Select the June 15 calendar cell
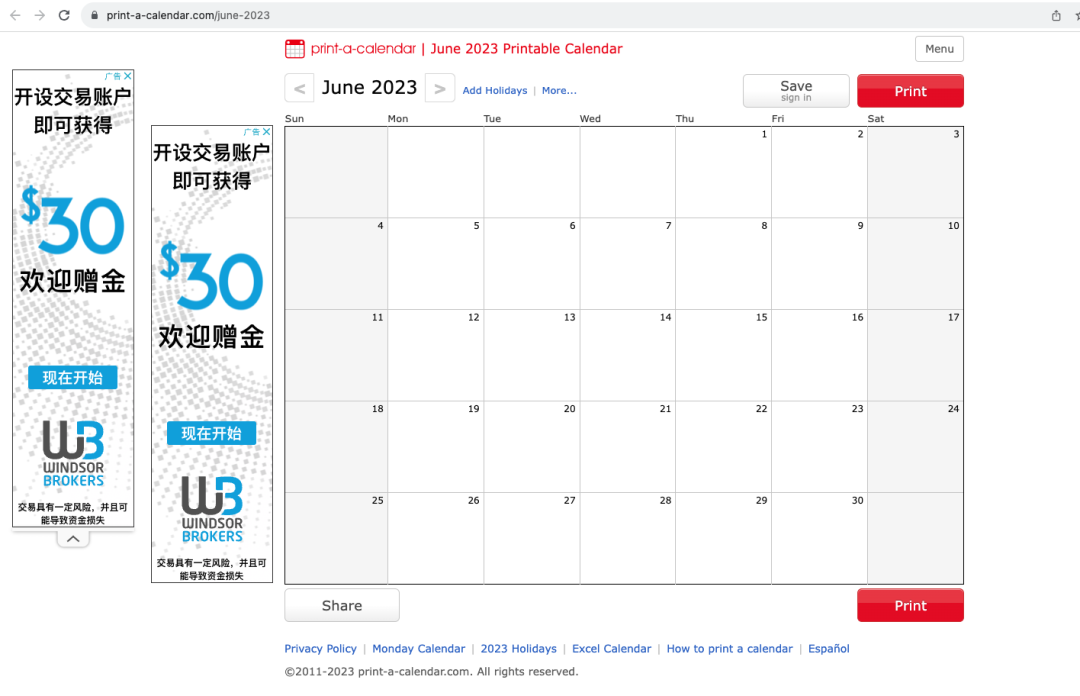Screen dimensions: 1080x696 [723, 355]
